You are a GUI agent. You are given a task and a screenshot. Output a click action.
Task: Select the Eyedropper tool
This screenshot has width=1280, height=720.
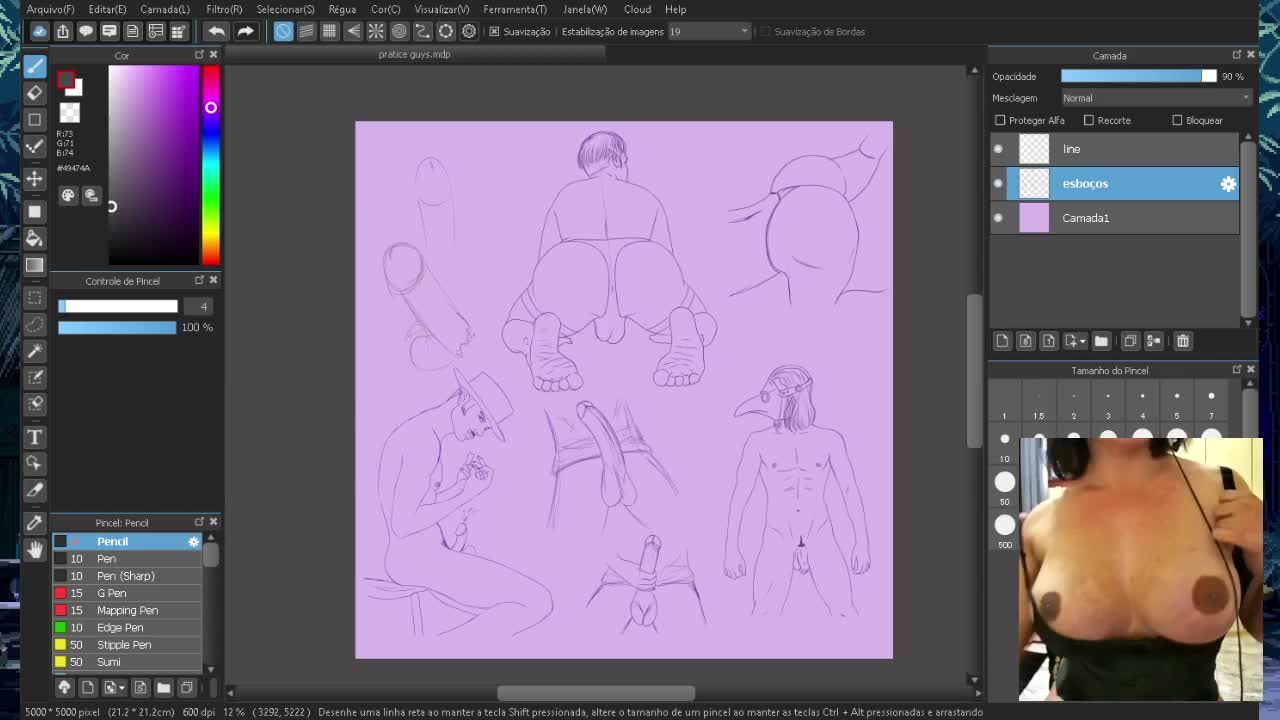(x=34, y=523)
